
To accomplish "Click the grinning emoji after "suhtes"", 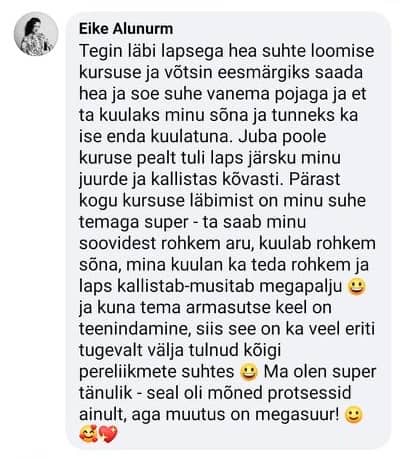I will pos(249,372).
